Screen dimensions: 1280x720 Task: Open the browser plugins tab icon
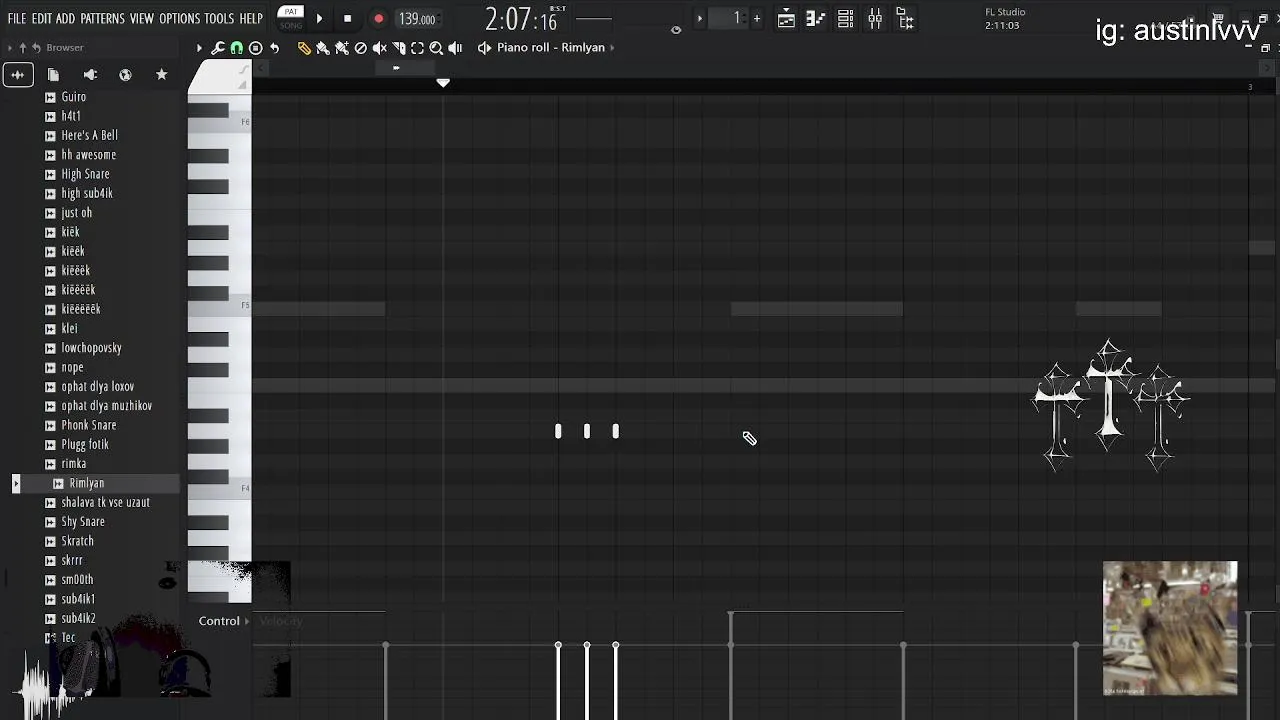(x=90, y=75)
